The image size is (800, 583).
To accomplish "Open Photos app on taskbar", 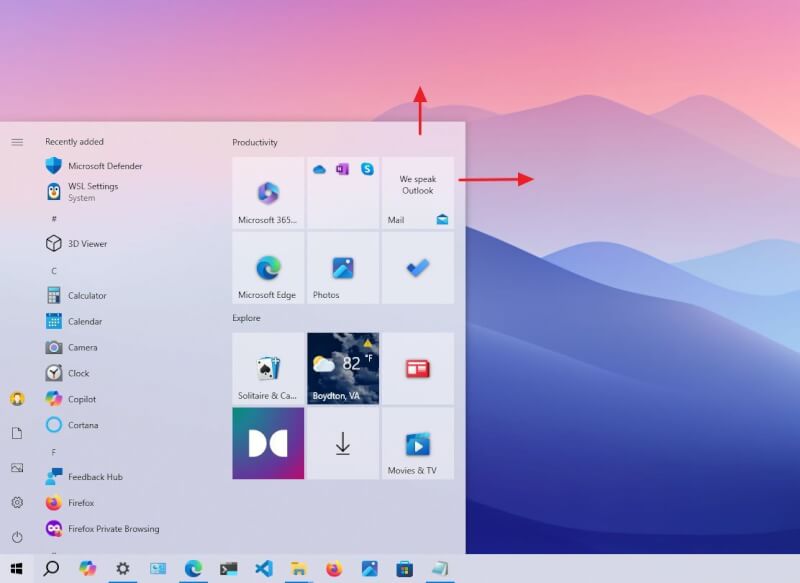I will click(369, 568).
